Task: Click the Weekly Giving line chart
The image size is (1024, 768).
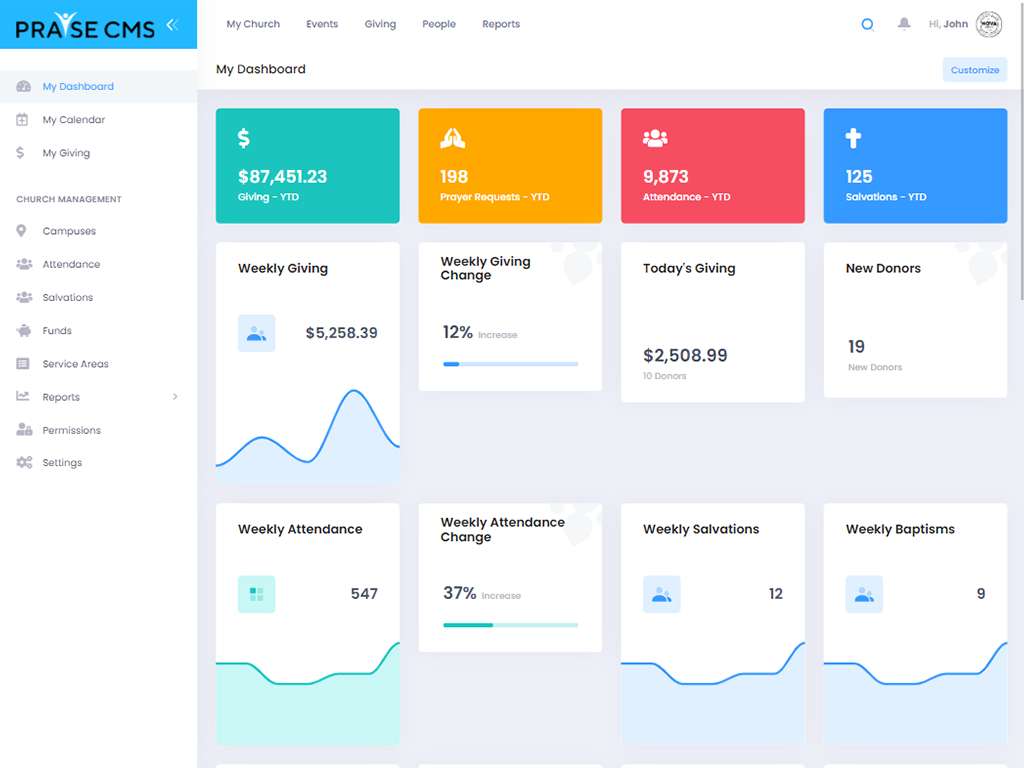Action: pos(308,436)
